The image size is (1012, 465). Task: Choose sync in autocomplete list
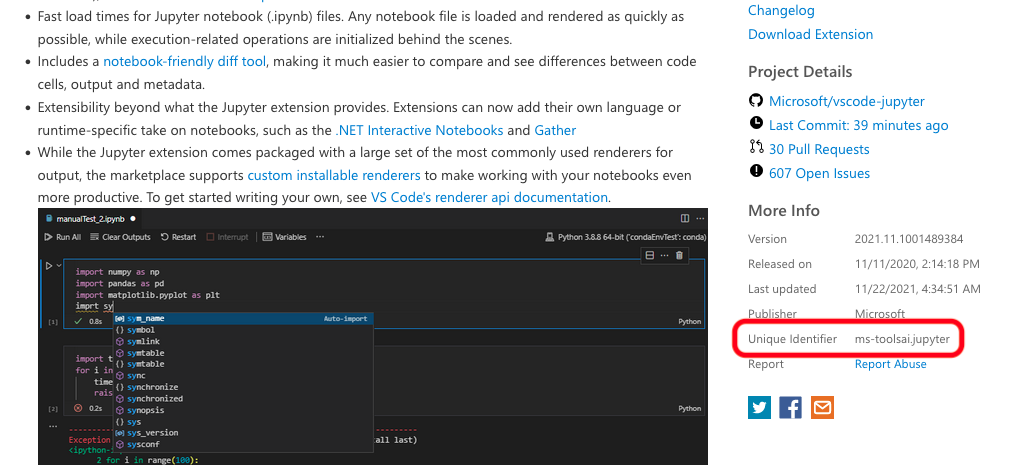point(243,376)
